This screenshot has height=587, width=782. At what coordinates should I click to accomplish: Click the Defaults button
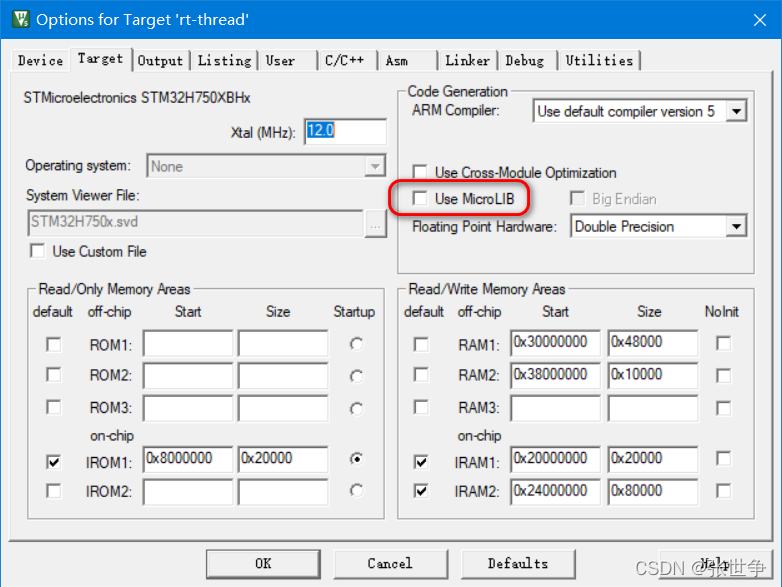click(x=518, y=564)
